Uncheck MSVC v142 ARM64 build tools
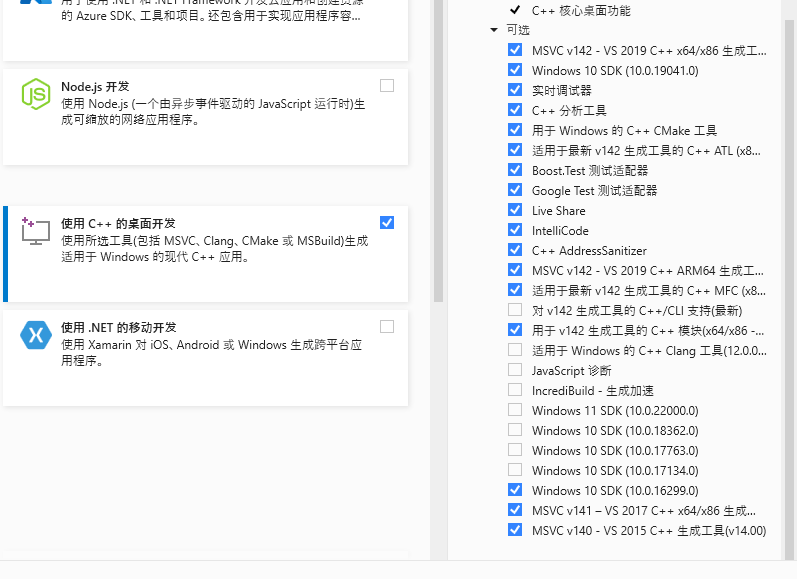This screenshot has width=797, height=579. pos(515,270)
